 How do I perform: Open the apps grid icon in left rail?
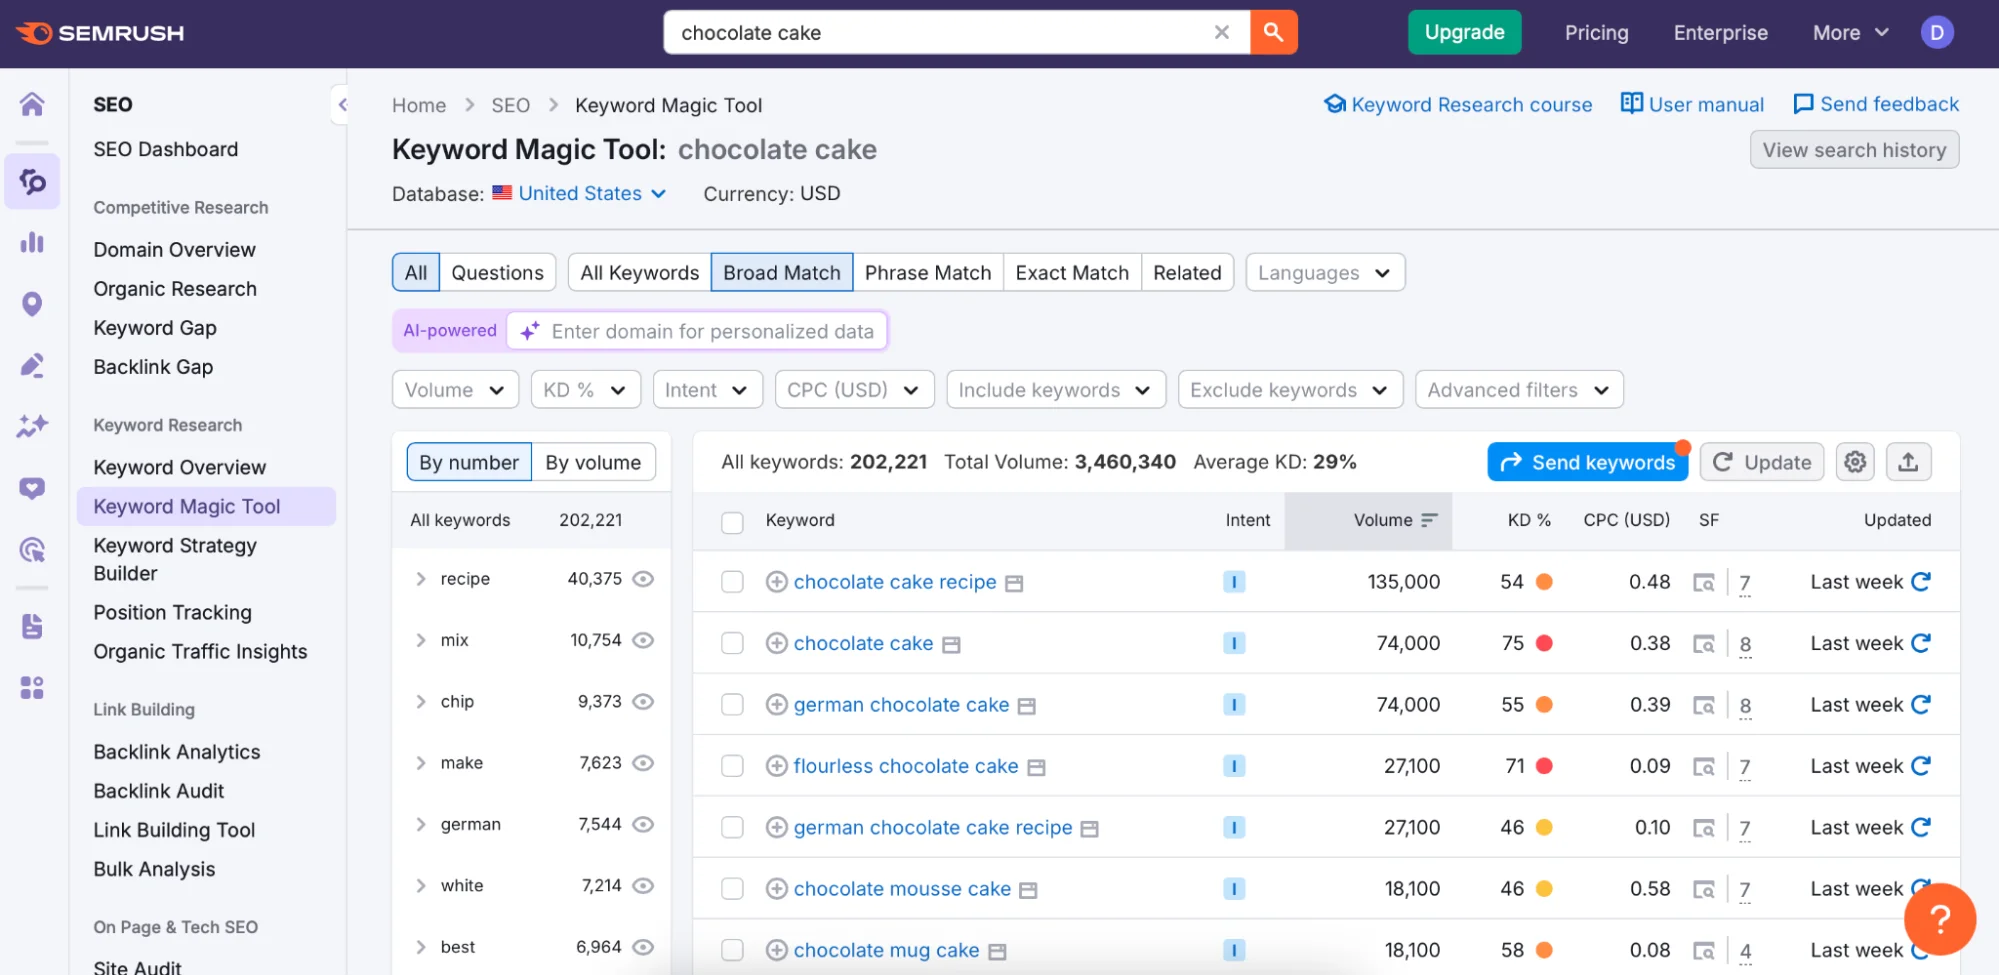pyautogui.click(x=32, y=688)
